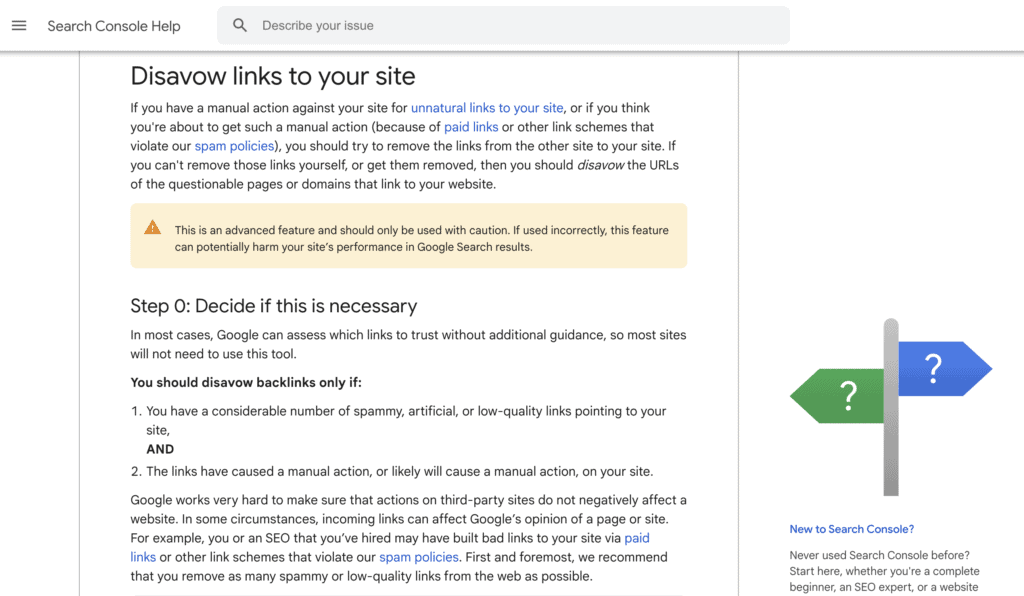Open 'spam policies' link in intro paragraph
The height and width of the screenshot is (596, 1024).
pos(234,146)
